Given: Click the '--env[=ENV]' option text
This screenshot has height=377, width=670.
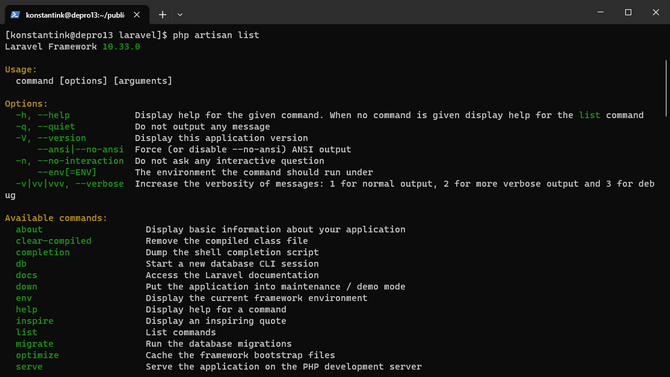Looking at the screenshot, I should point(67,172).
